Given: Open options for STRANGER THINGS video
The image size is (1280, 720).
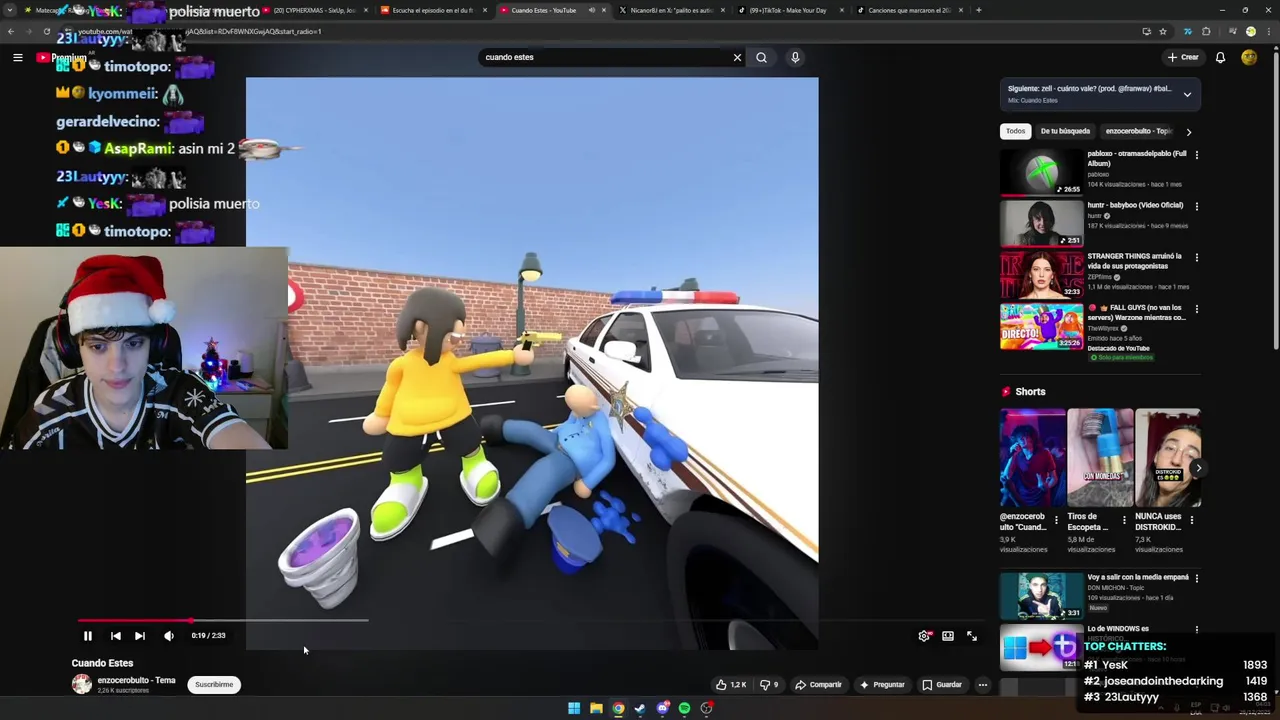Looking at the screenshot, I should point(1196,257).
